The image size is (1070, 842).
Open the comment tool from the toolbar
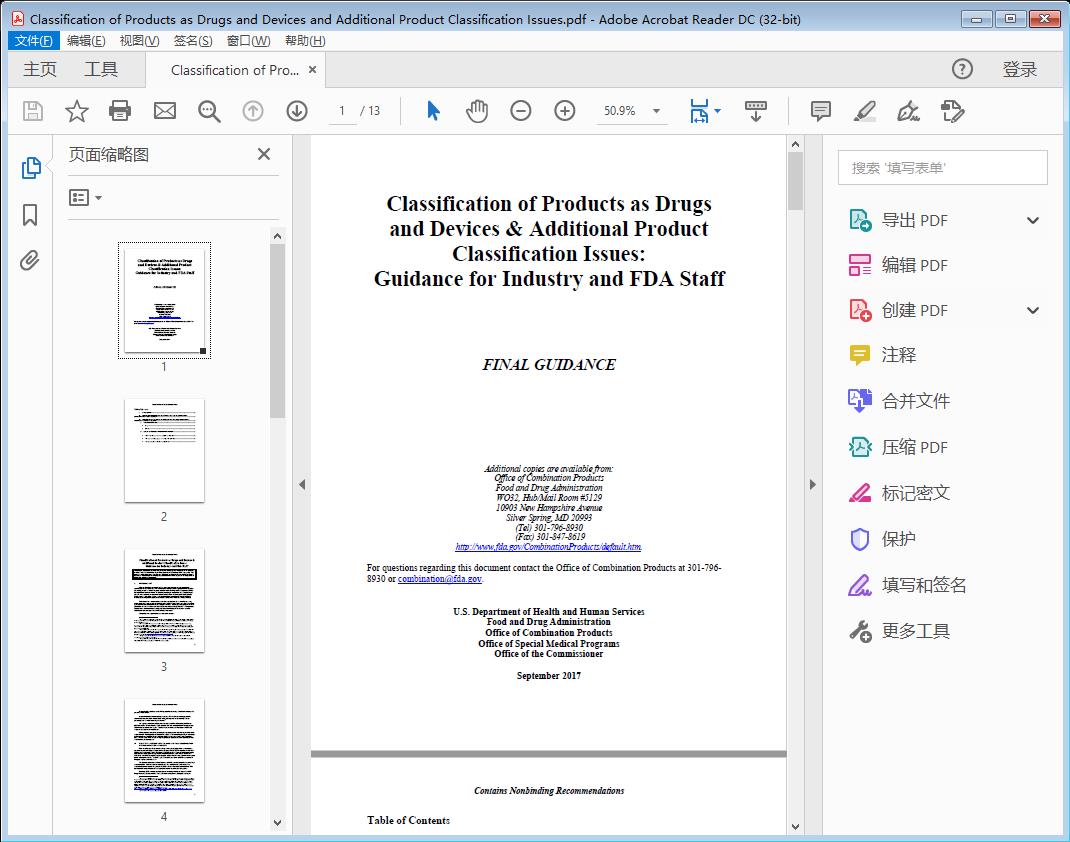(819, 111)
